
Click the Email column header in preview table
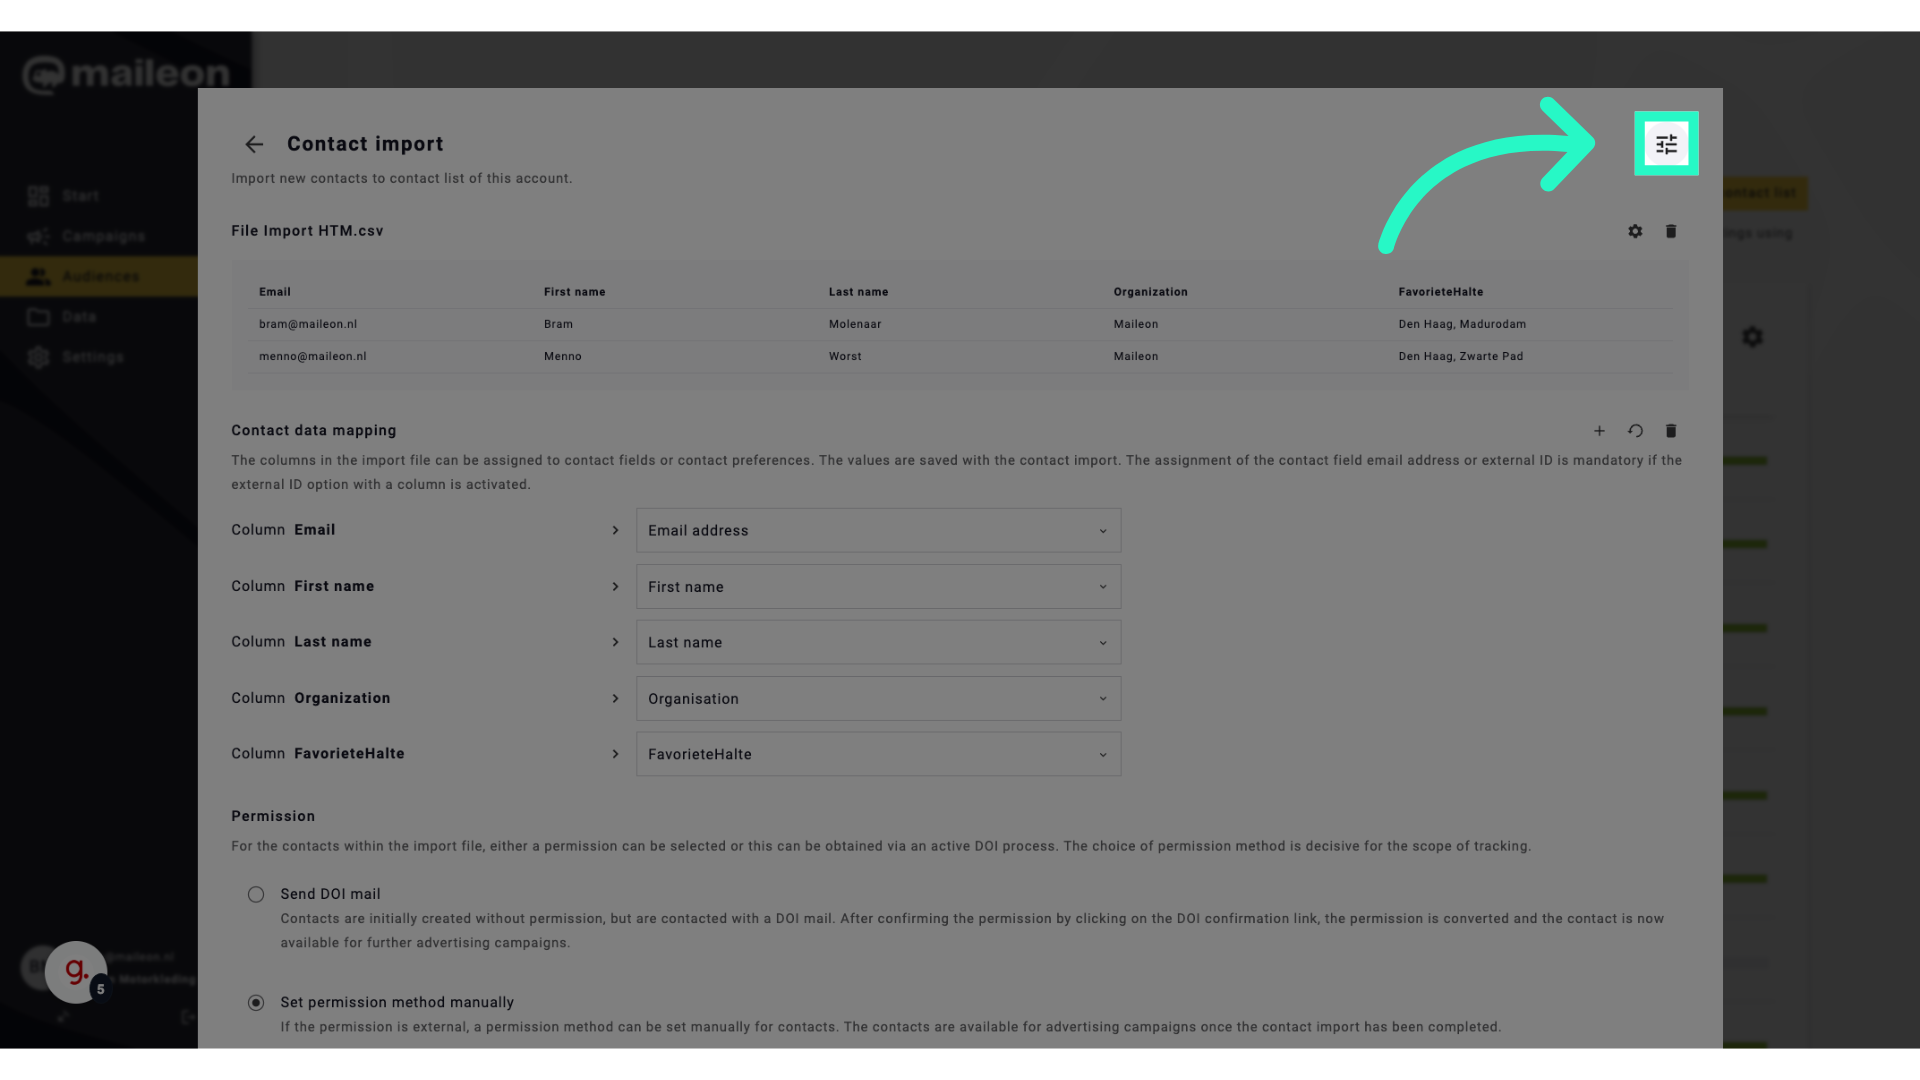275,292
